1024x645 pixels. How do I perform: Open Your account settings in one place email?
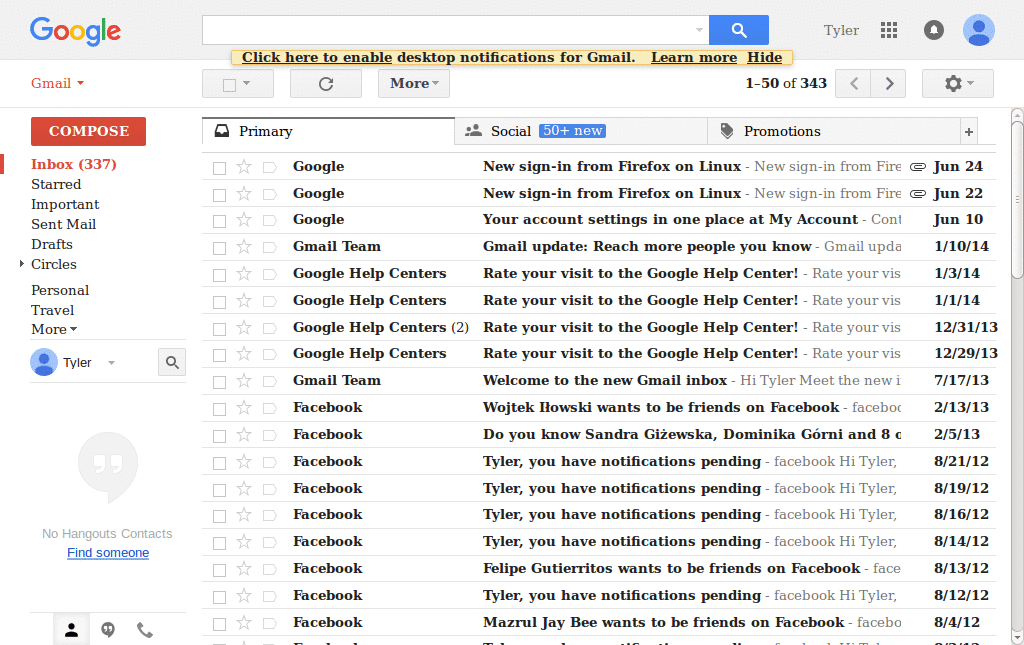[598, 220]
